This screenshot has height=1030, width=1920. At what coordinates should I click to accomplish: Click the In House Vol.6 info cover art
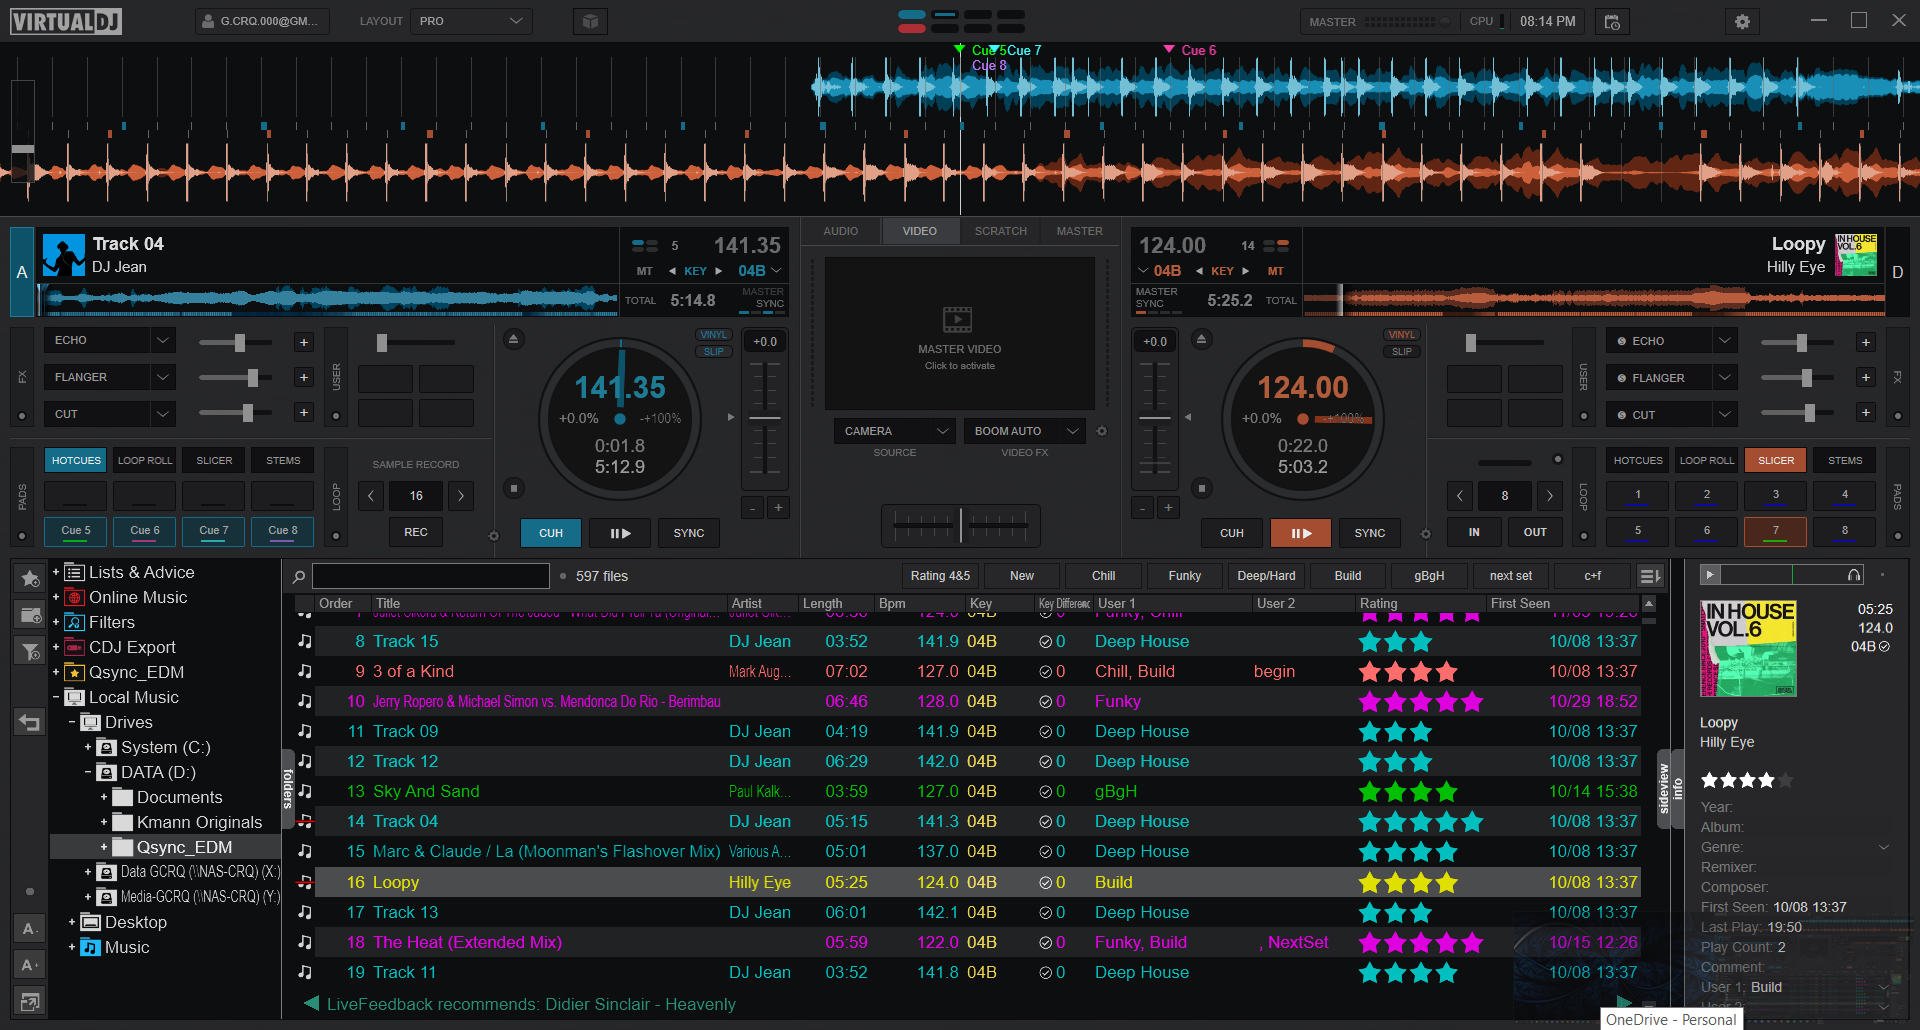[1748, 648]
